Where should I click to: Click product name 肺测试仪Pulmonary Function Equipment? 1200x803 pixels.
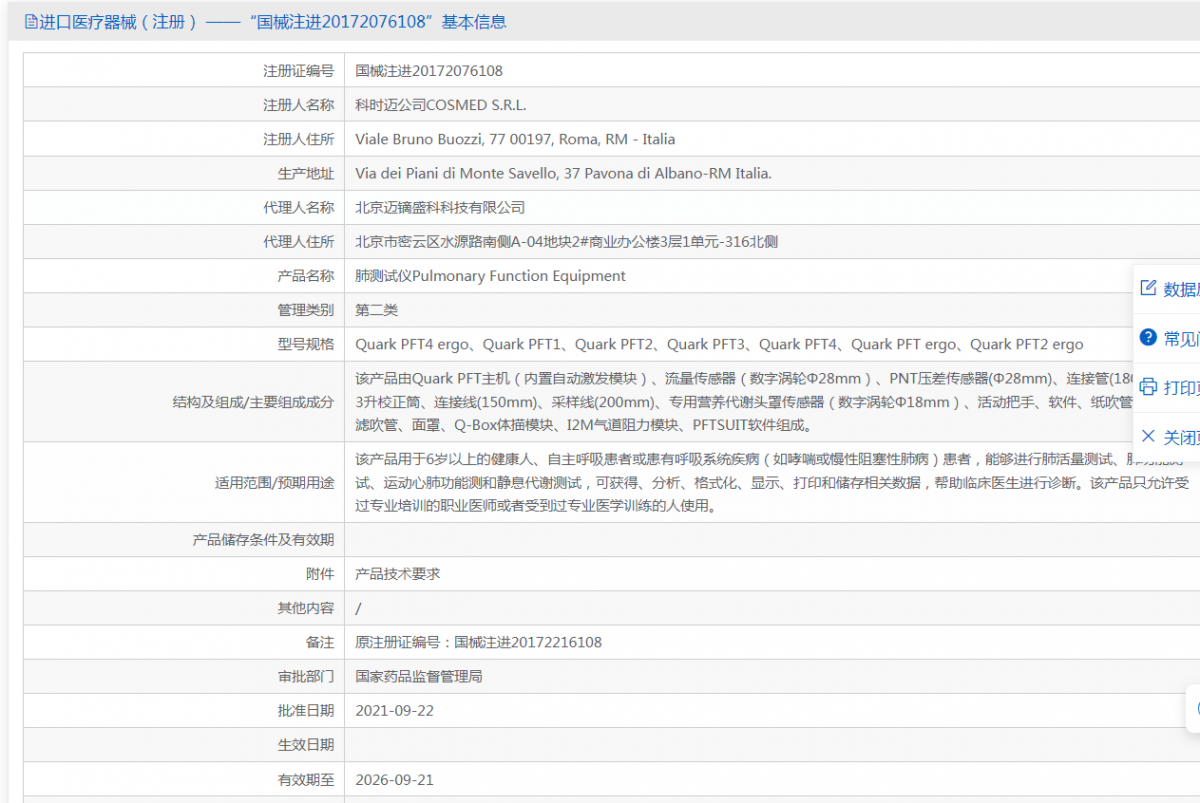(491, 276)
